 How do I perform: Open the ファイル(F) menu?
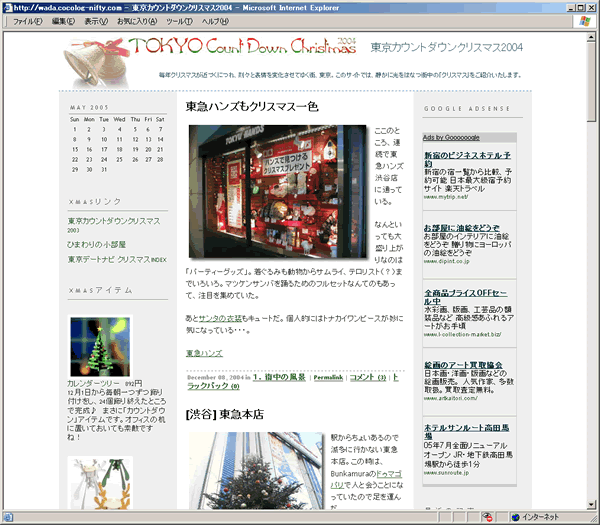[26, 21]
